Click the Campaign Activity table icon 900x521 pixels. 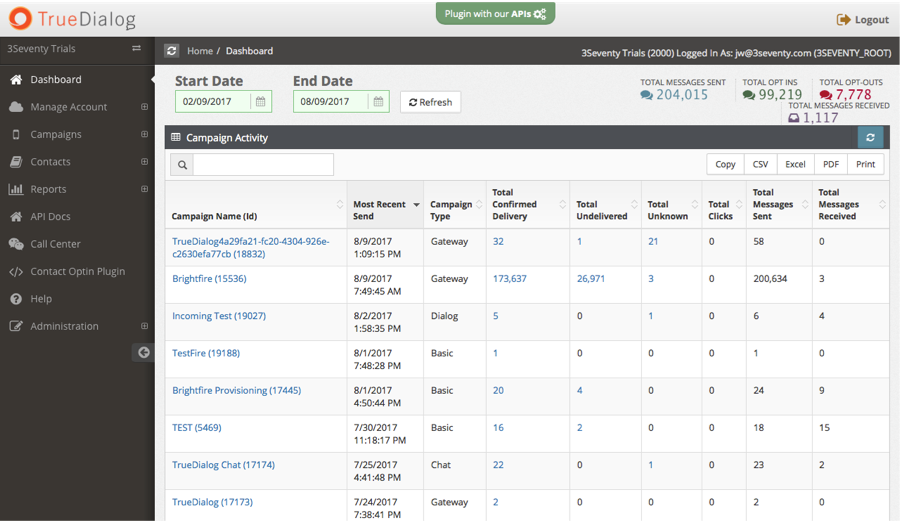tap(176, 137)
